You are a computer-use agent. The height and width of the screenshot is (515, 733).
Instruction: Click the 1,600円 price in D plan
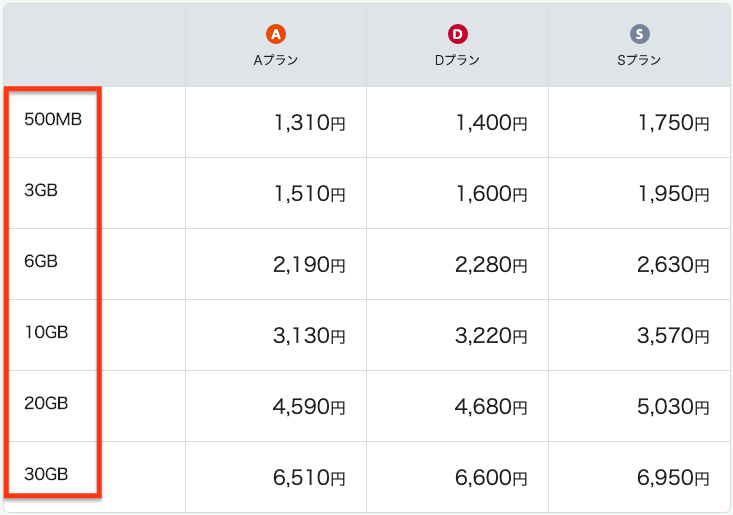point(491,194)
